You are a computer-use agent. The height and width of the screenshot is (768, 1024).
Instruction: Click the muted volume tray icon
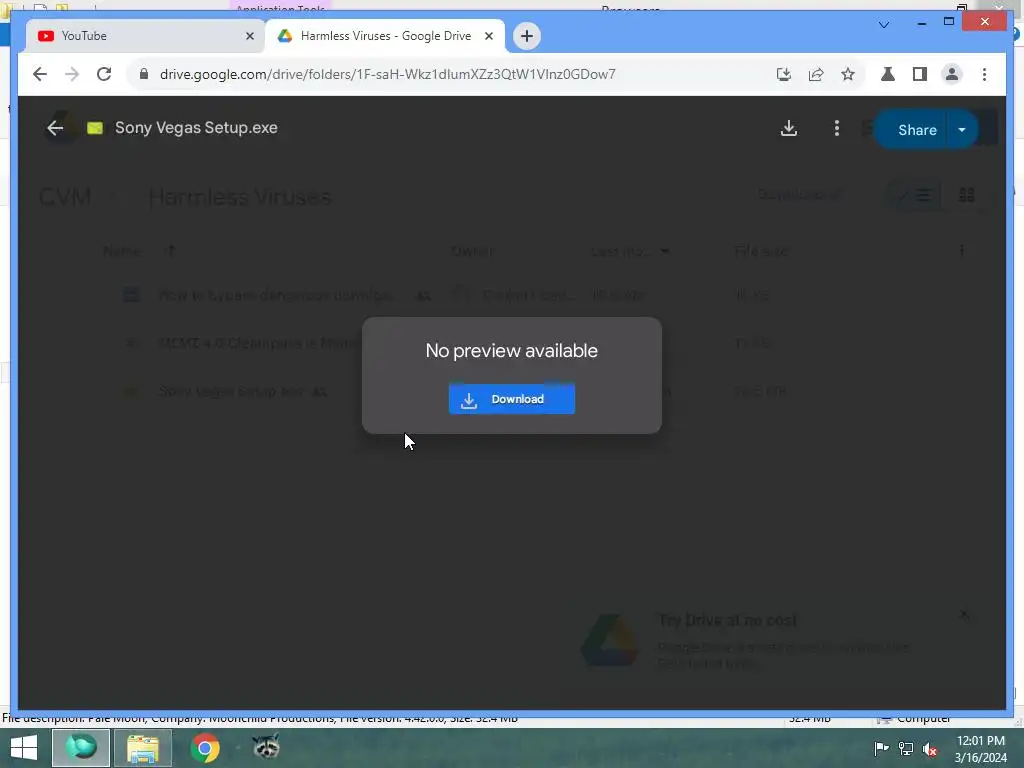pyautogui.click(x=930, y=749)
